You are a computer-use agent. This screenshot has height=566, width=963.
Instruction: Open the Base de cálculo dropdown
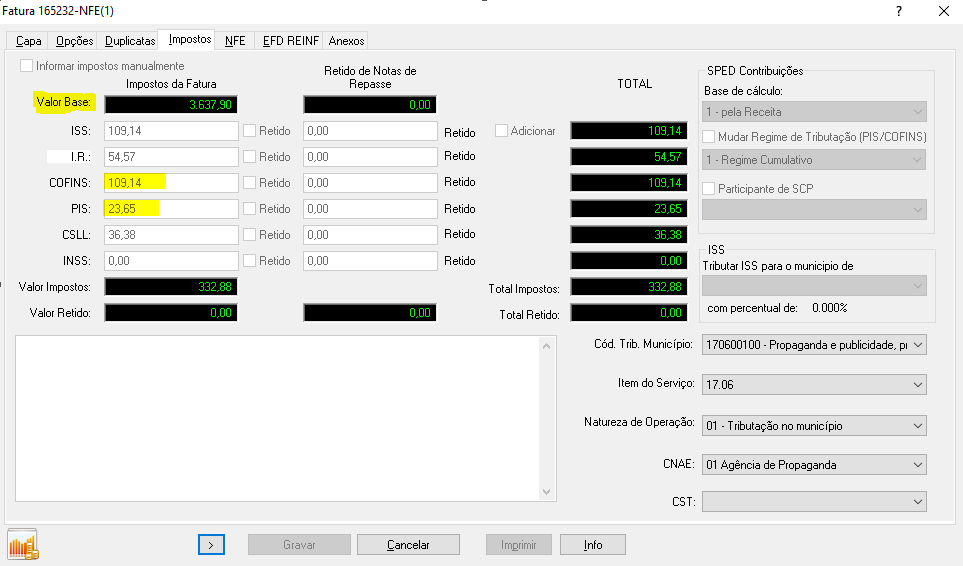tap(814, 112)
